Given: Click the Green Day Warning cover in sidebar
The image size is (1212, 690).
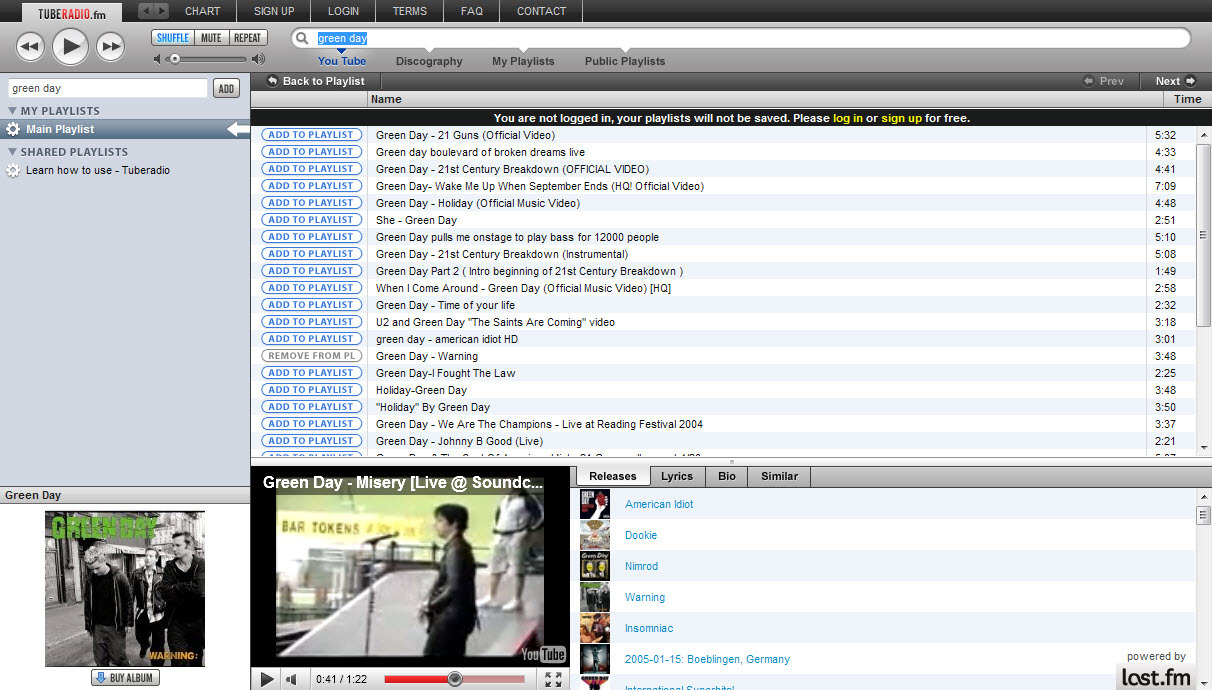Looking at the screenshot, I should point(125,589).
